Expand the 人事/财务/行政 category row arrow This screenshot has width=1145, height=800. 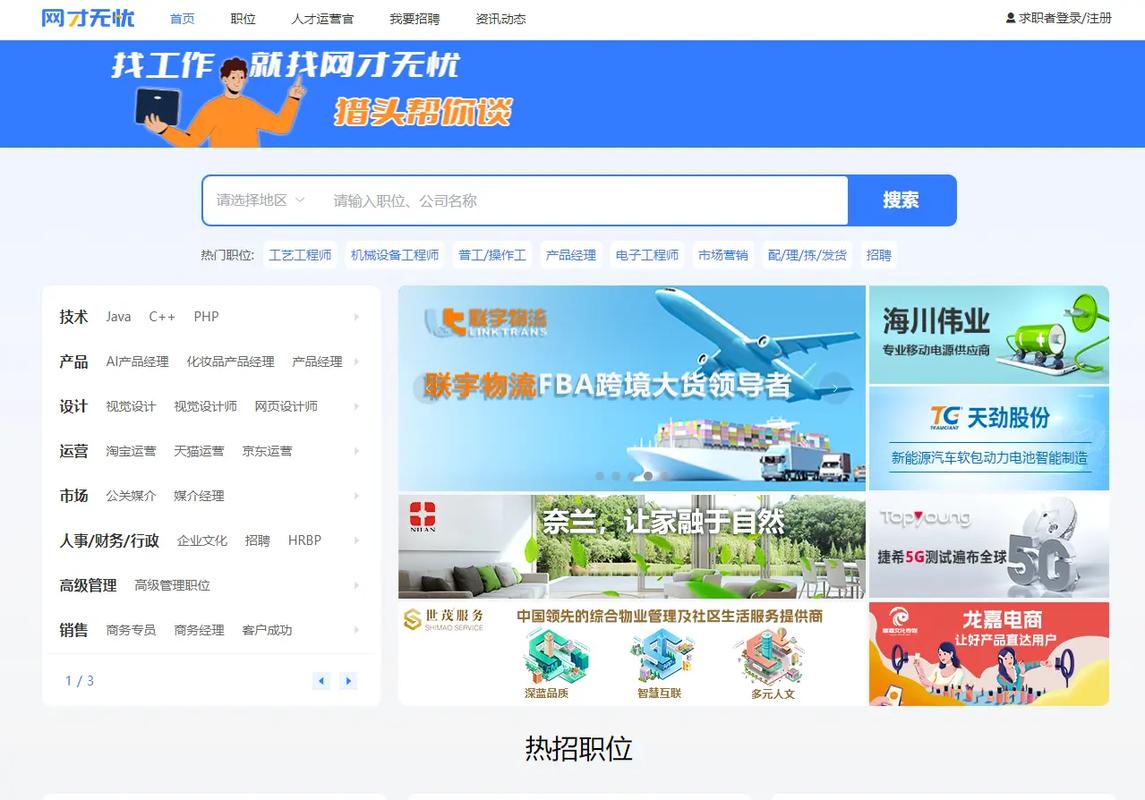pos(356,540)
